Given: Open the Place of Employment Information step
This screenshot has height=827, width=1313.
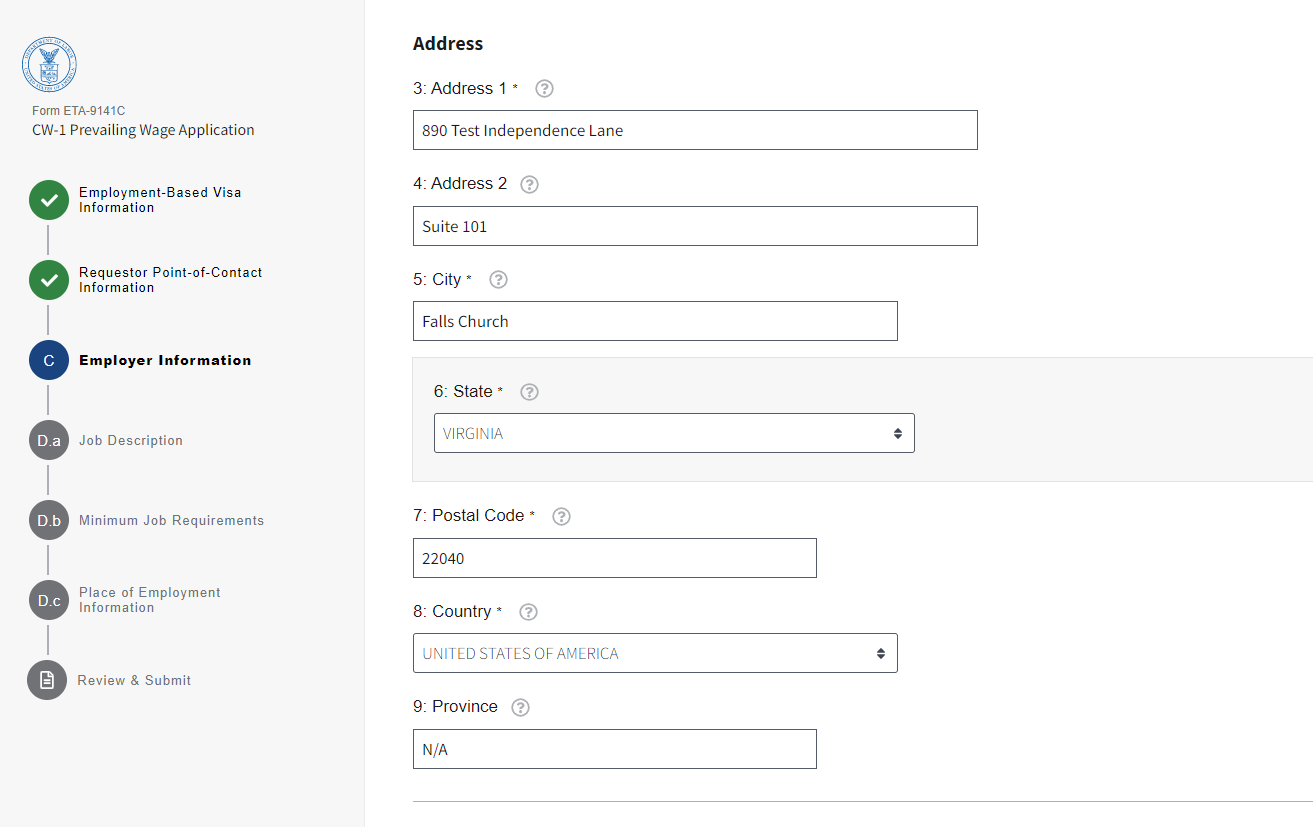Looking at the screenshot, I should [150, 600].
